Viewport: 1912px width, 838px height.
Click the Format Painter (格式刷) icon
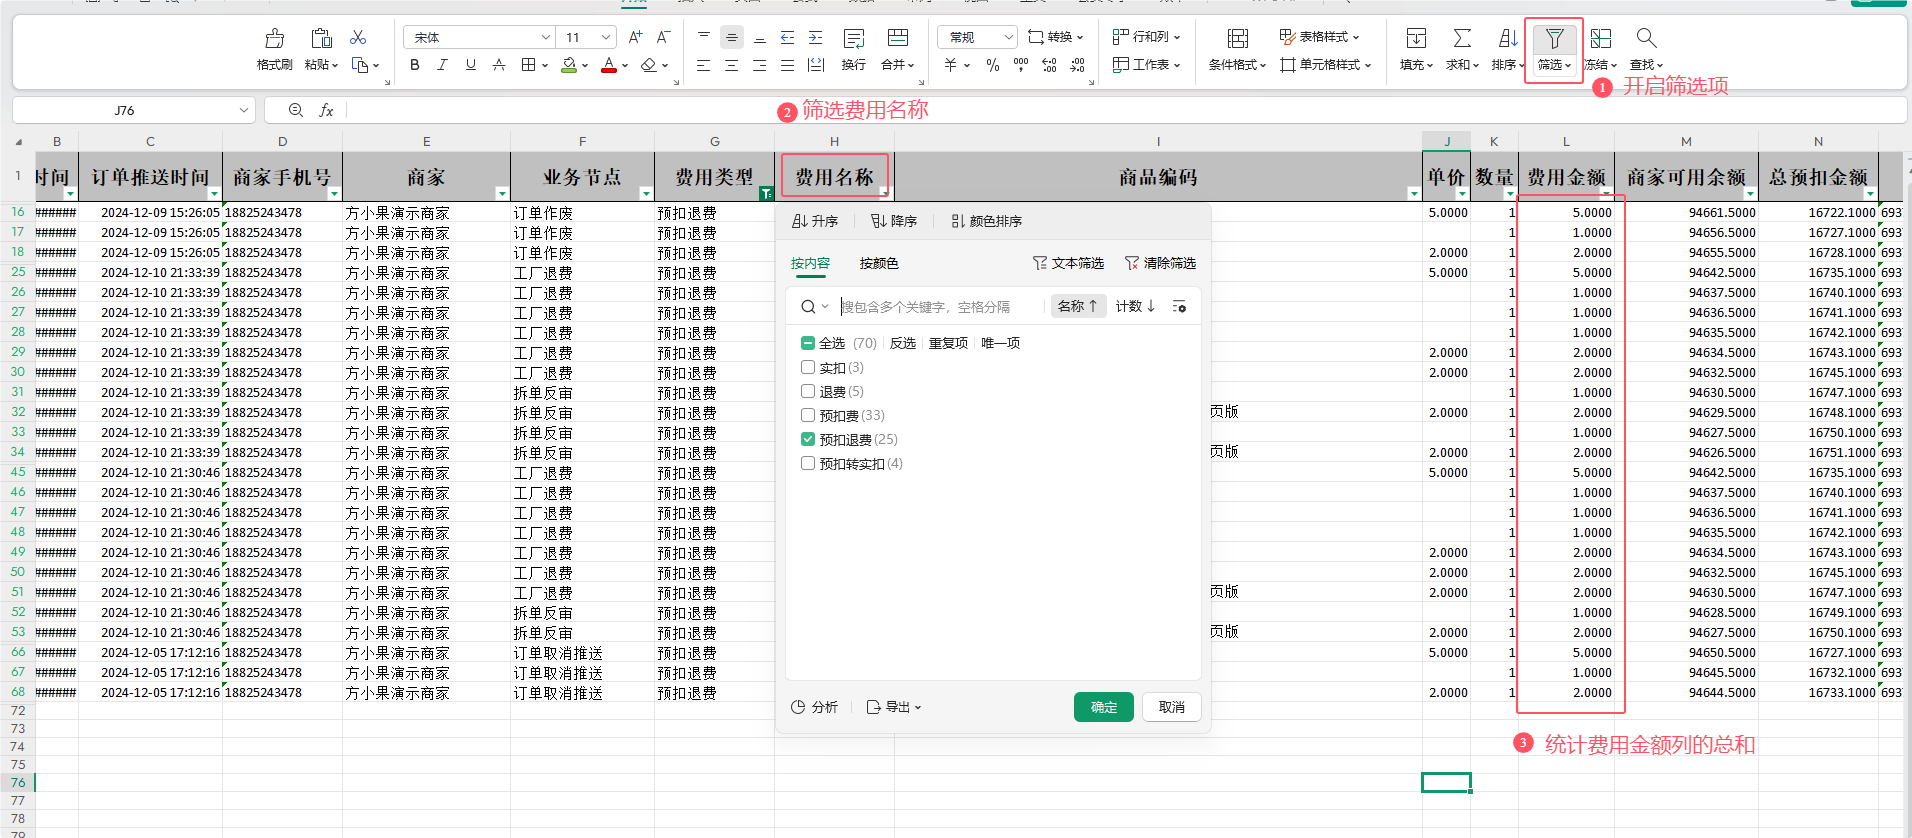(x=274, y=39)
